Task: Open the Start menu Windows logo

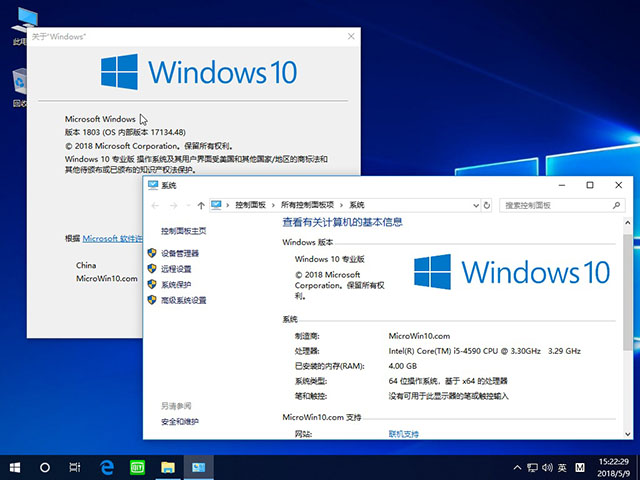Action: coord(15,467)
